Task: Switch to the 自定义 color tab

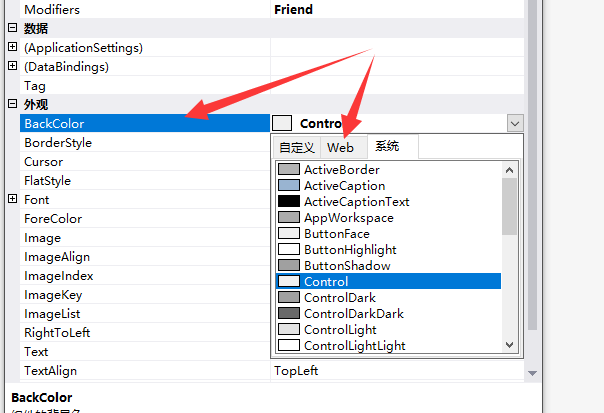Action: point(297,147)
